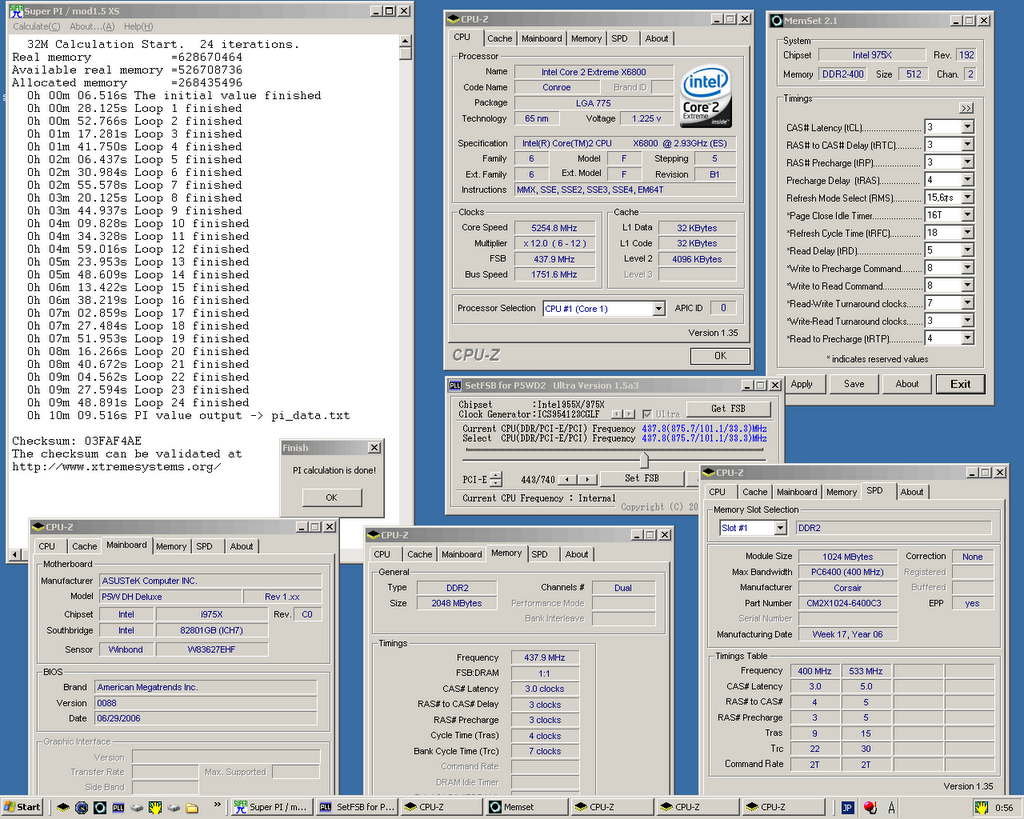The width and height of the screenshot is (1024, 819).
Task: Click the left arrow next to 443/740
Action: 568,479
